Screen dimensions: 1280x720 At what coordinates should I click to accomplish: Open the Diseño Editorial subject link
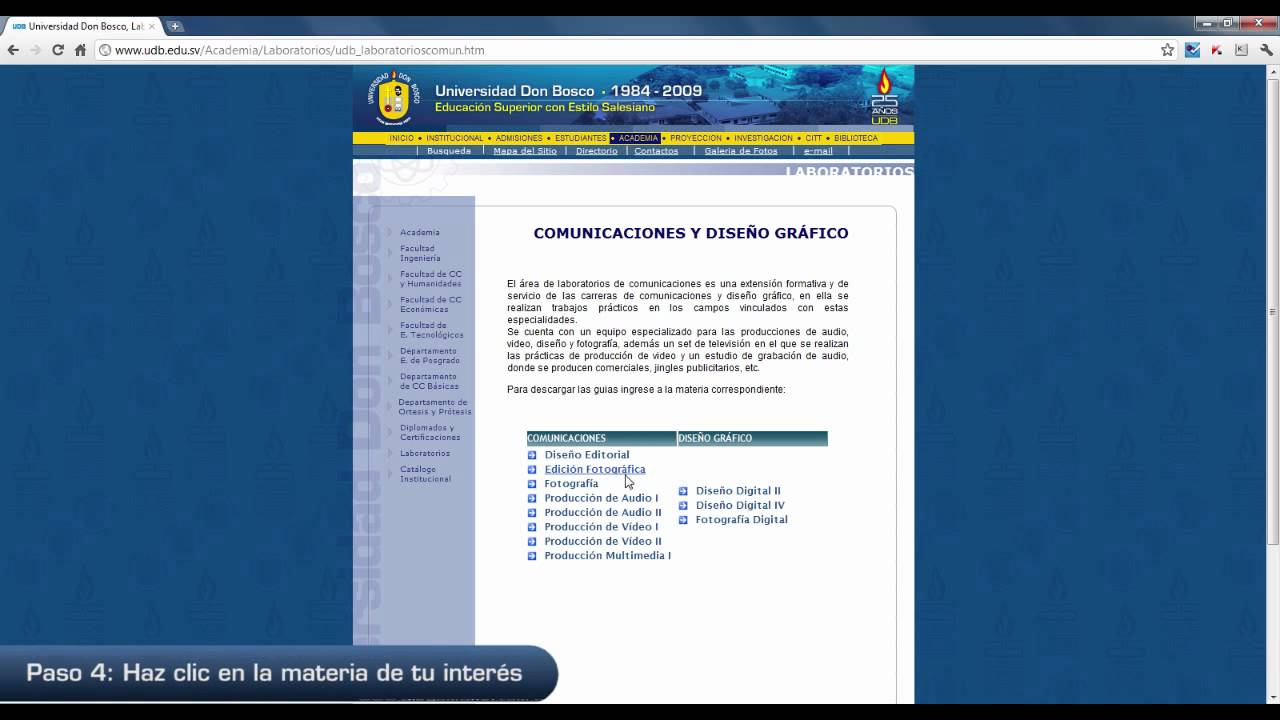pyautogui.click(x=587, y=455)
